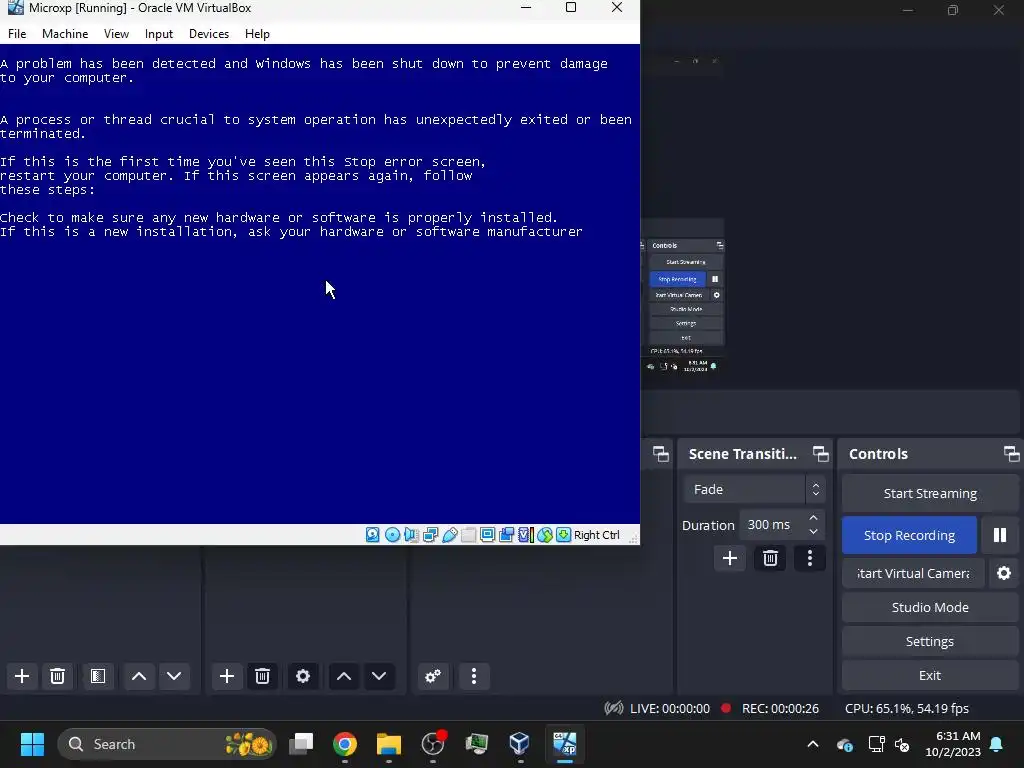Open Google Chrome from the taskbar

[345, 744]
